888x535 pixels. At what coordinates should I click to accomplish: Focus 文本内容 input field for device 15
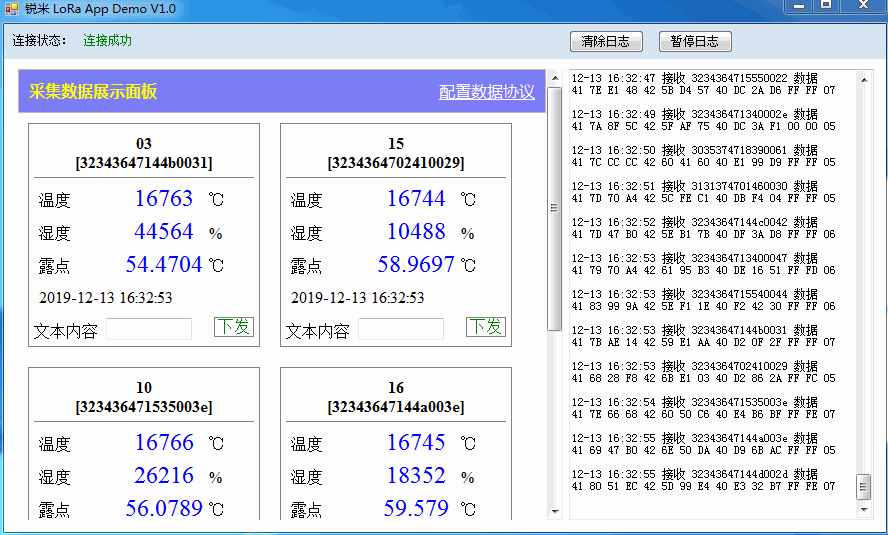pos(401,329)
